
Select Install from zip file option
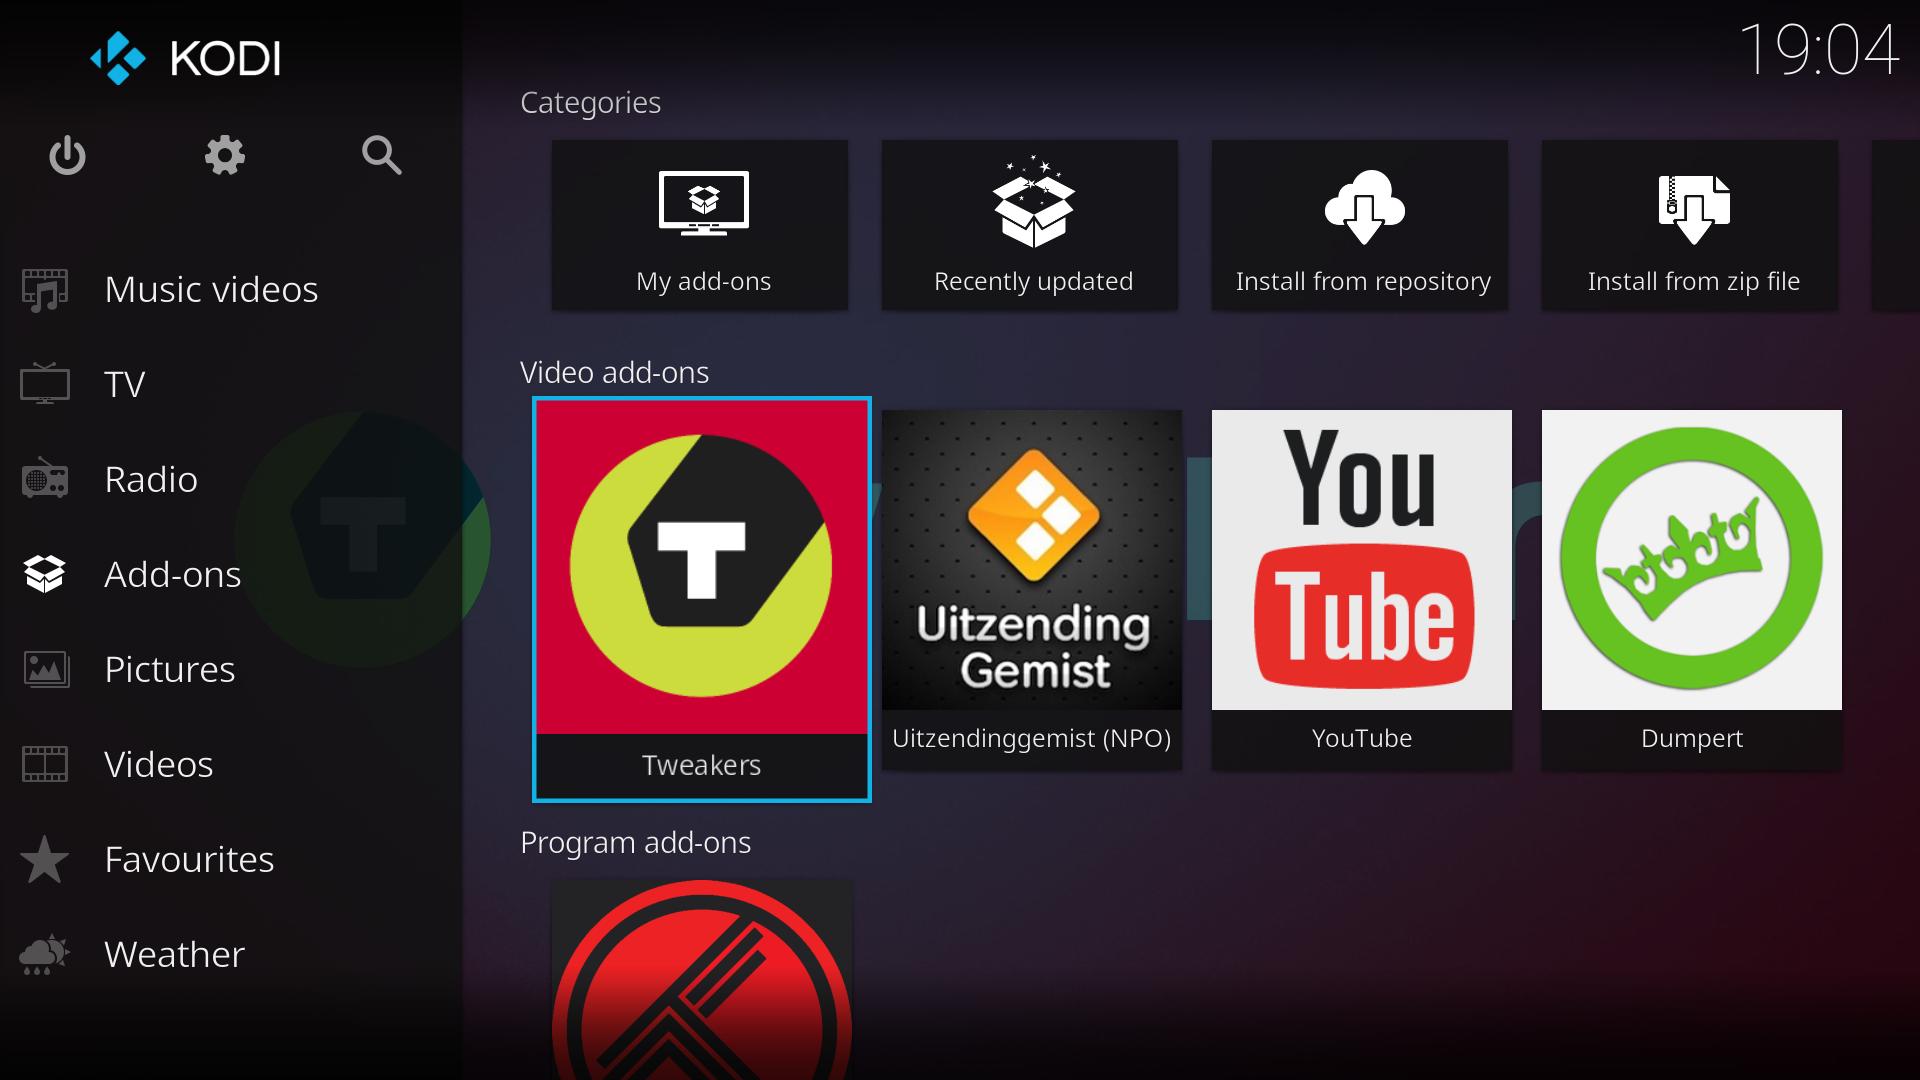(1692, 224)
